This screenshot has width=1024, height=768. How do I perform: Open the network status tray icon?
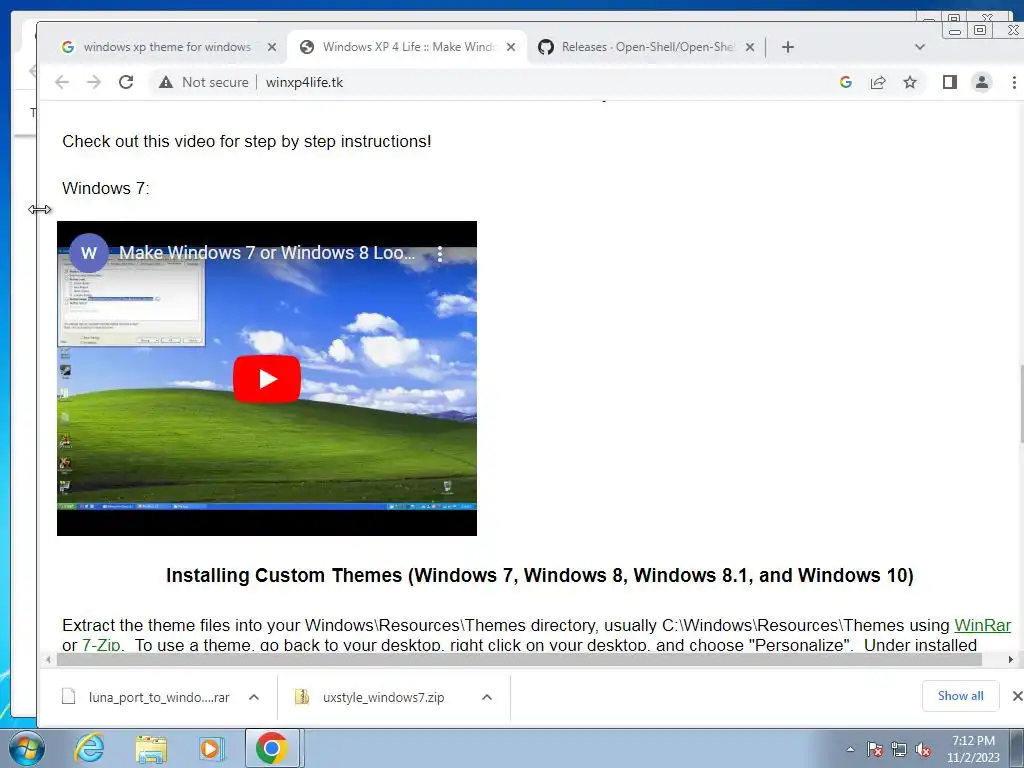(x=899, y=750)
